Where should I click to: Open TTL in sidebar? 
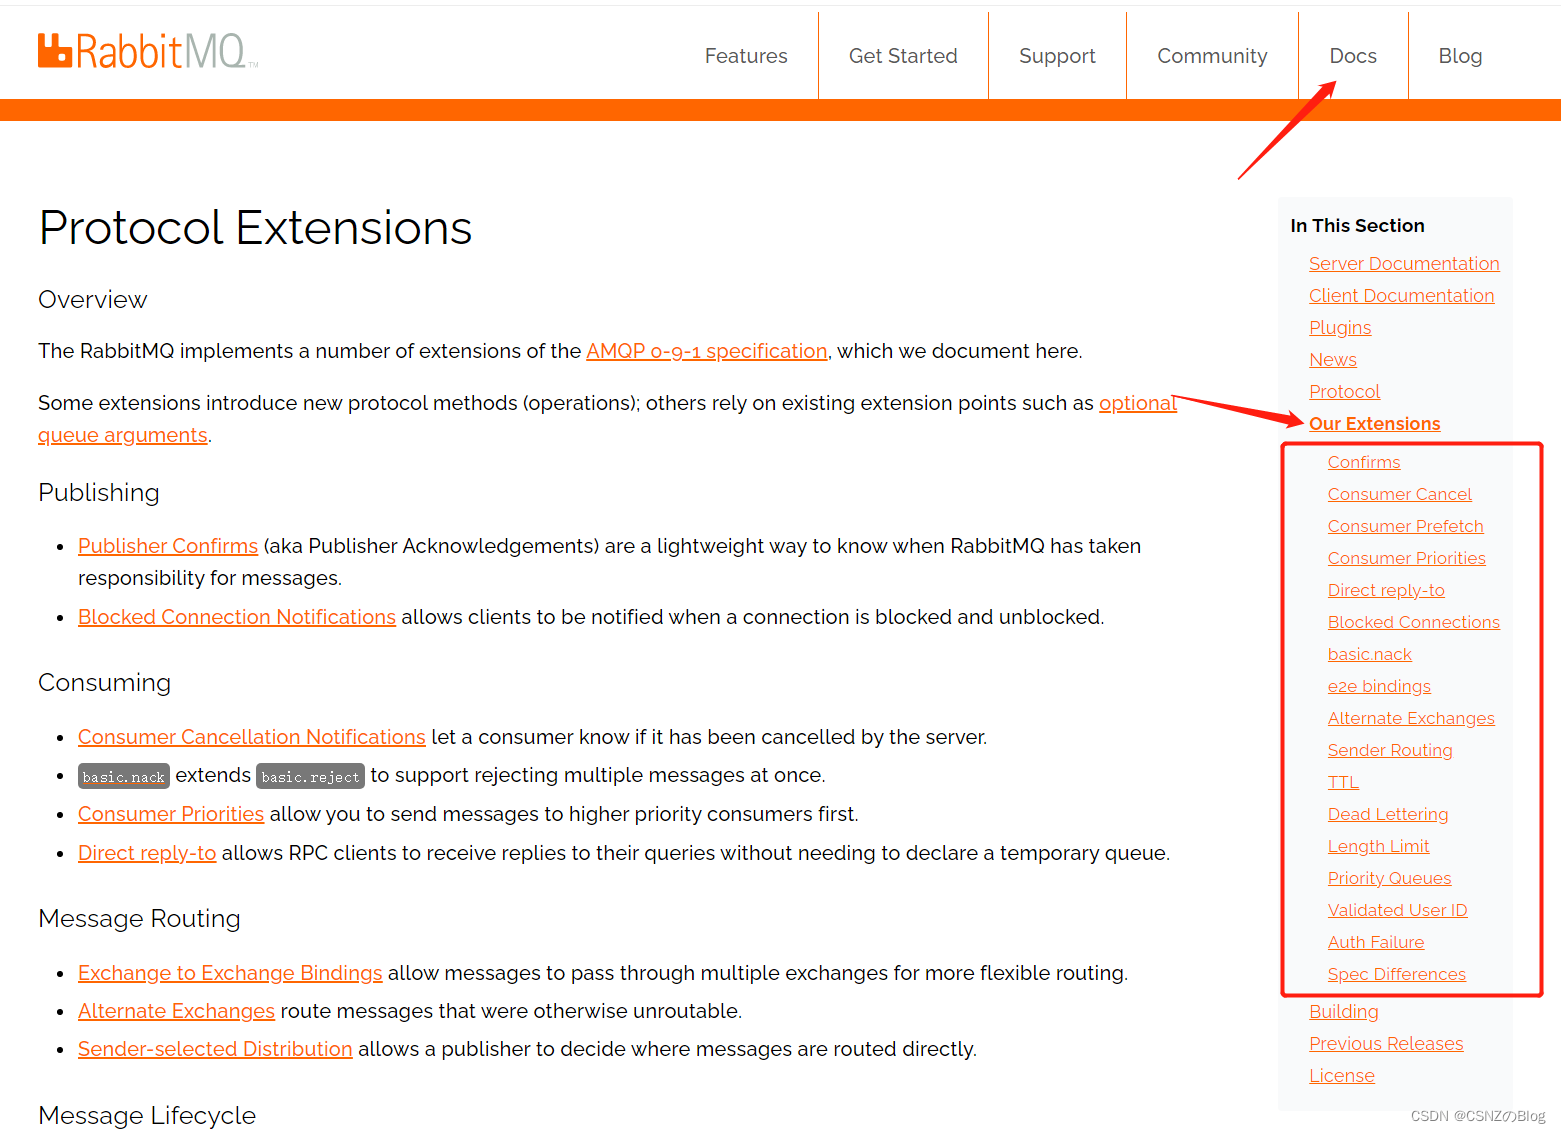pyautogui.click(x=1343, y=782)
